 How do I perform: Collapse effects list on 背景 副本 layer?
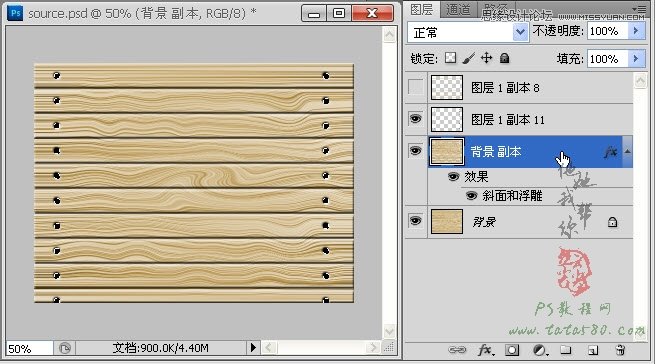[x=627, y=151]
